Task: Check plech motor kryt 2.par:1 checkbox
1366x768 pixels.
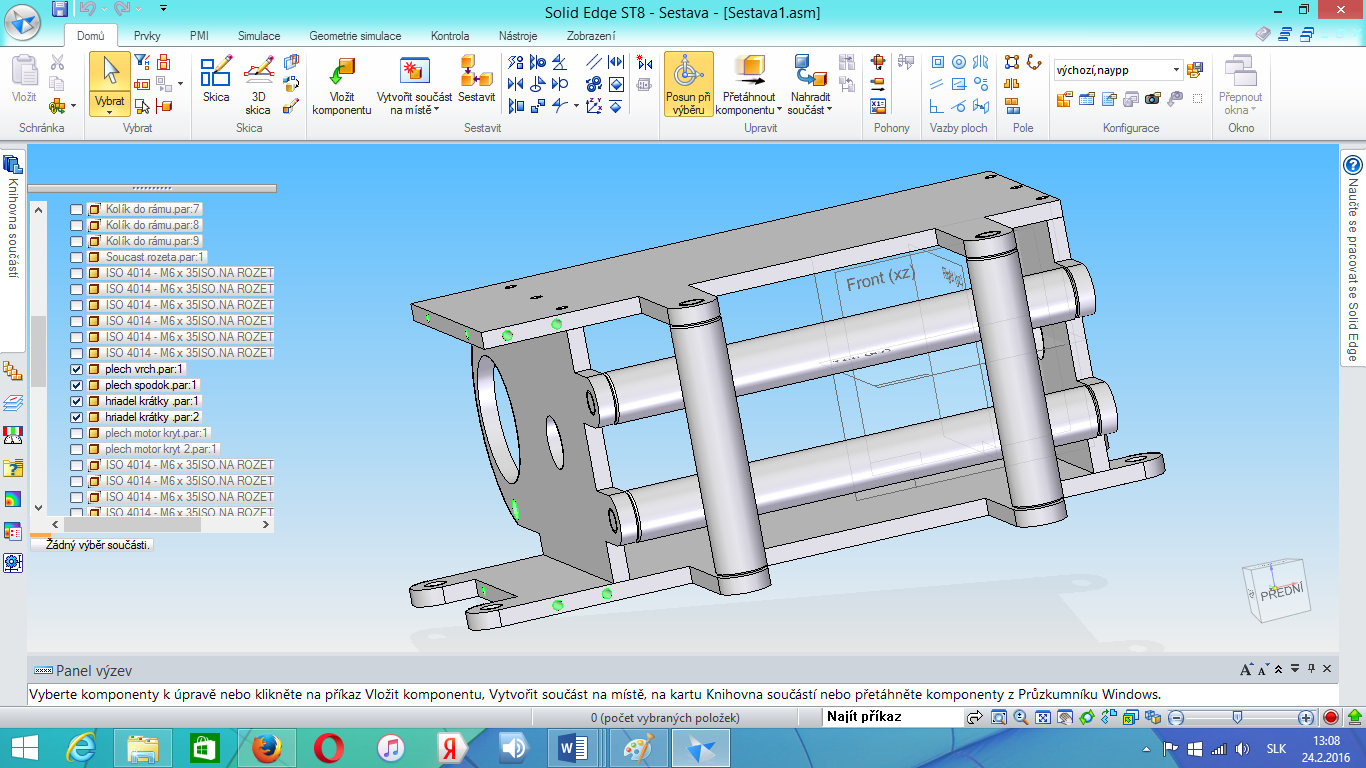Action: click(77, 449)
